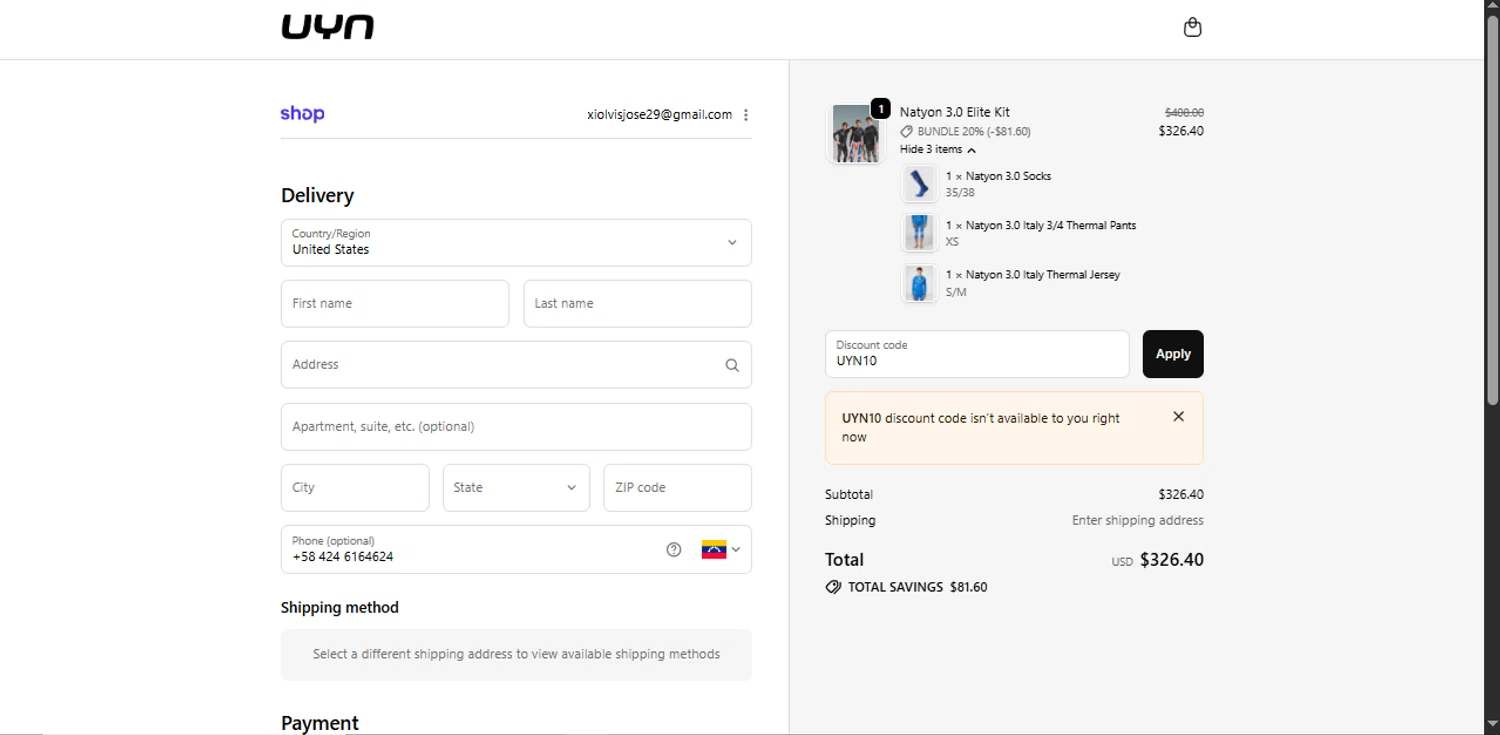Click the address search magnifier icon
This screenshot has height=735, width=1500.
point(732,365)
